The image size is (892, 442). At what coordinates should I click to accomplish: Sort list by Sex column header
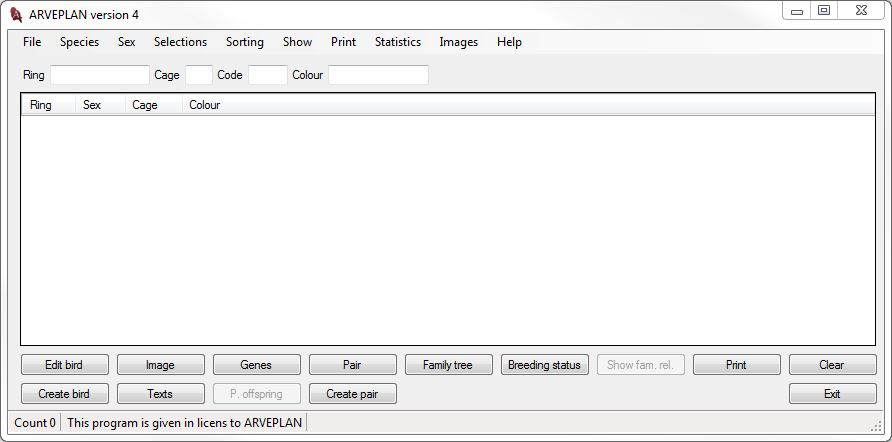click(100, 105)
